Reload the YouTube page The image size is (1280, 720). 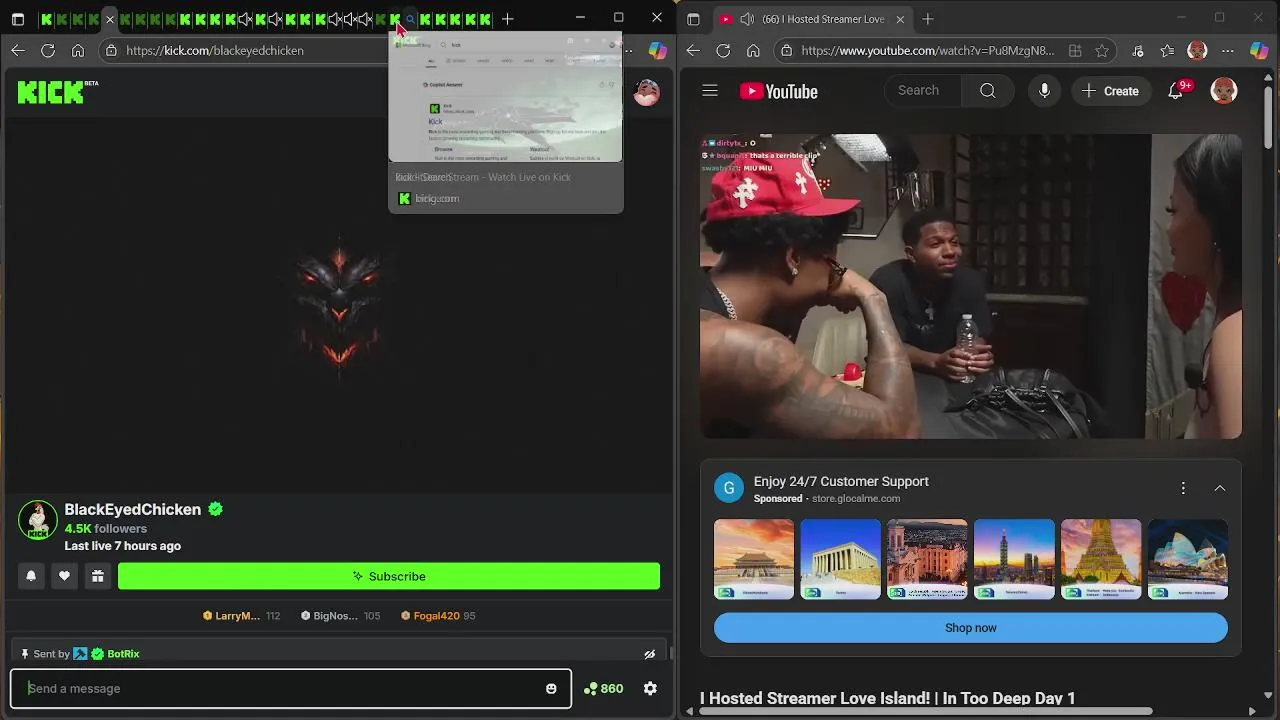pos(723,50)
